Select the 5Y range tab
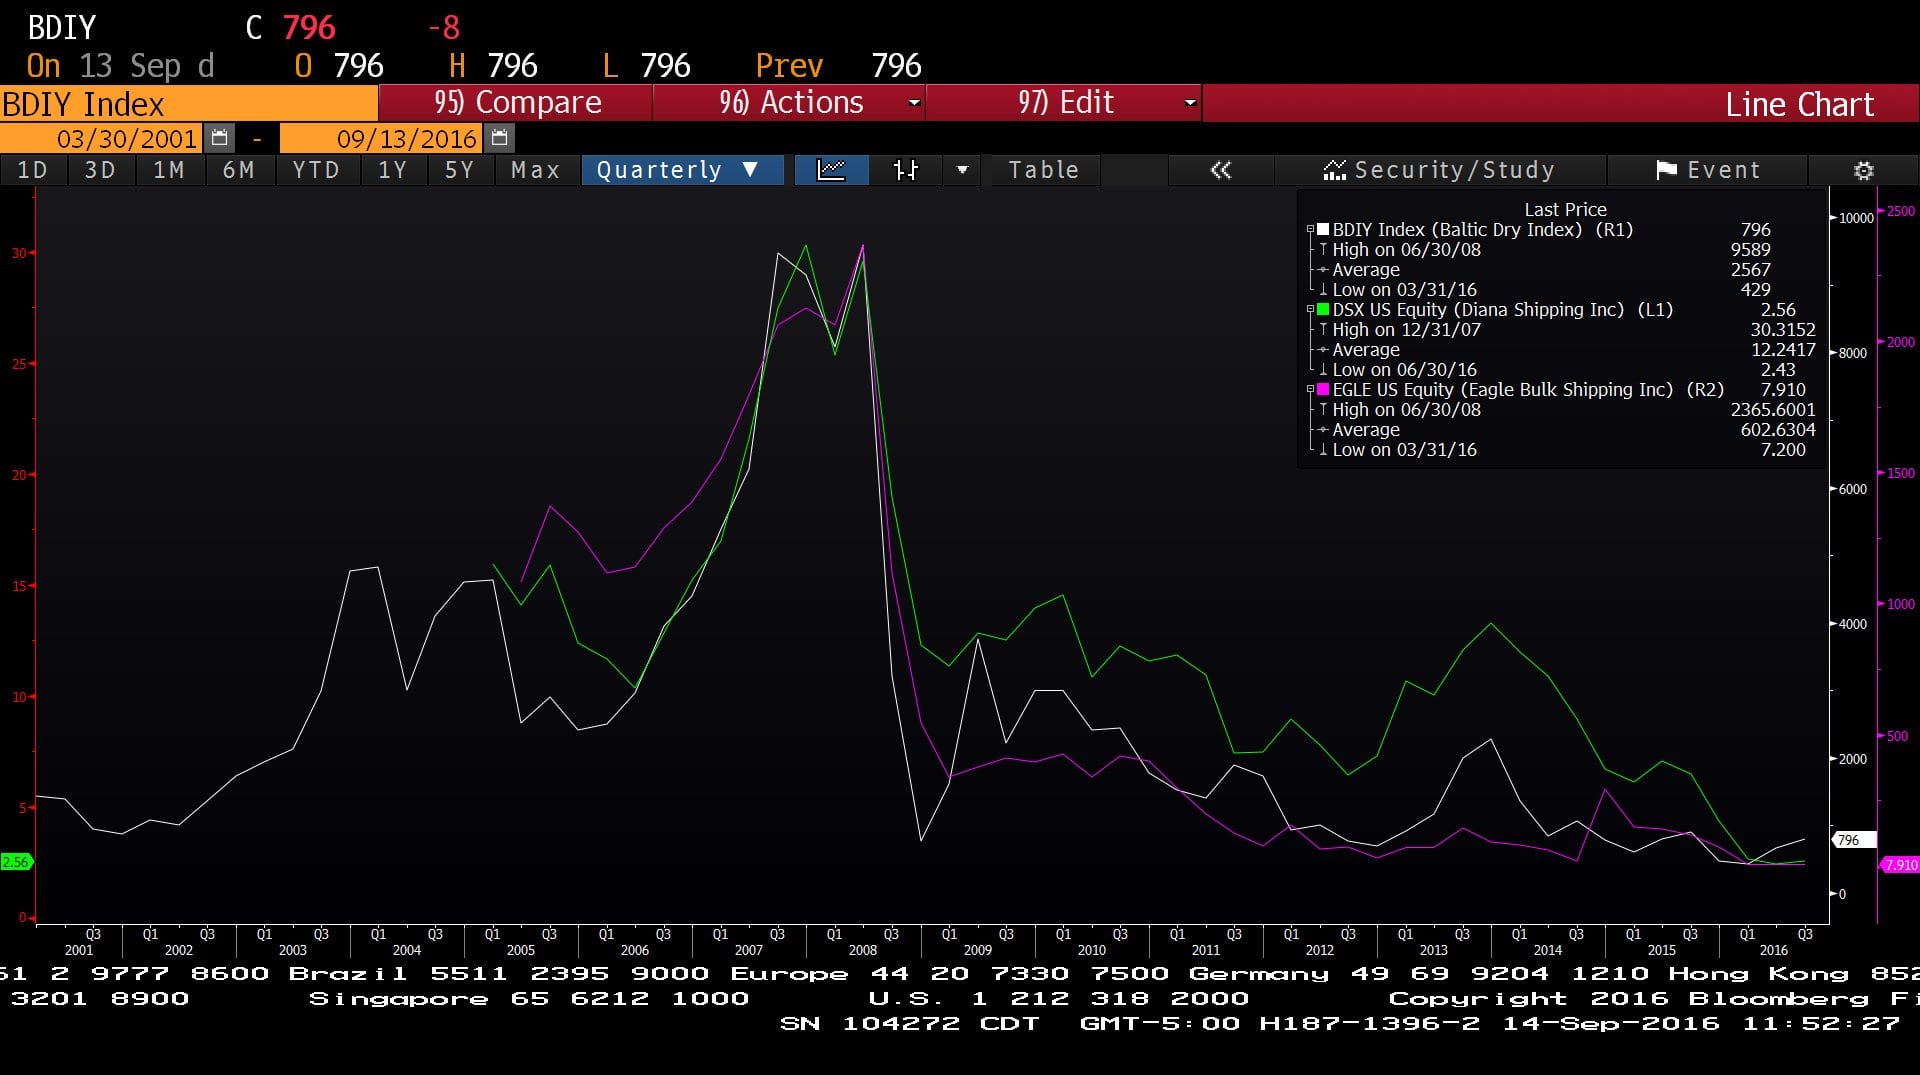1920x1075 pixels. coord(460,170)
